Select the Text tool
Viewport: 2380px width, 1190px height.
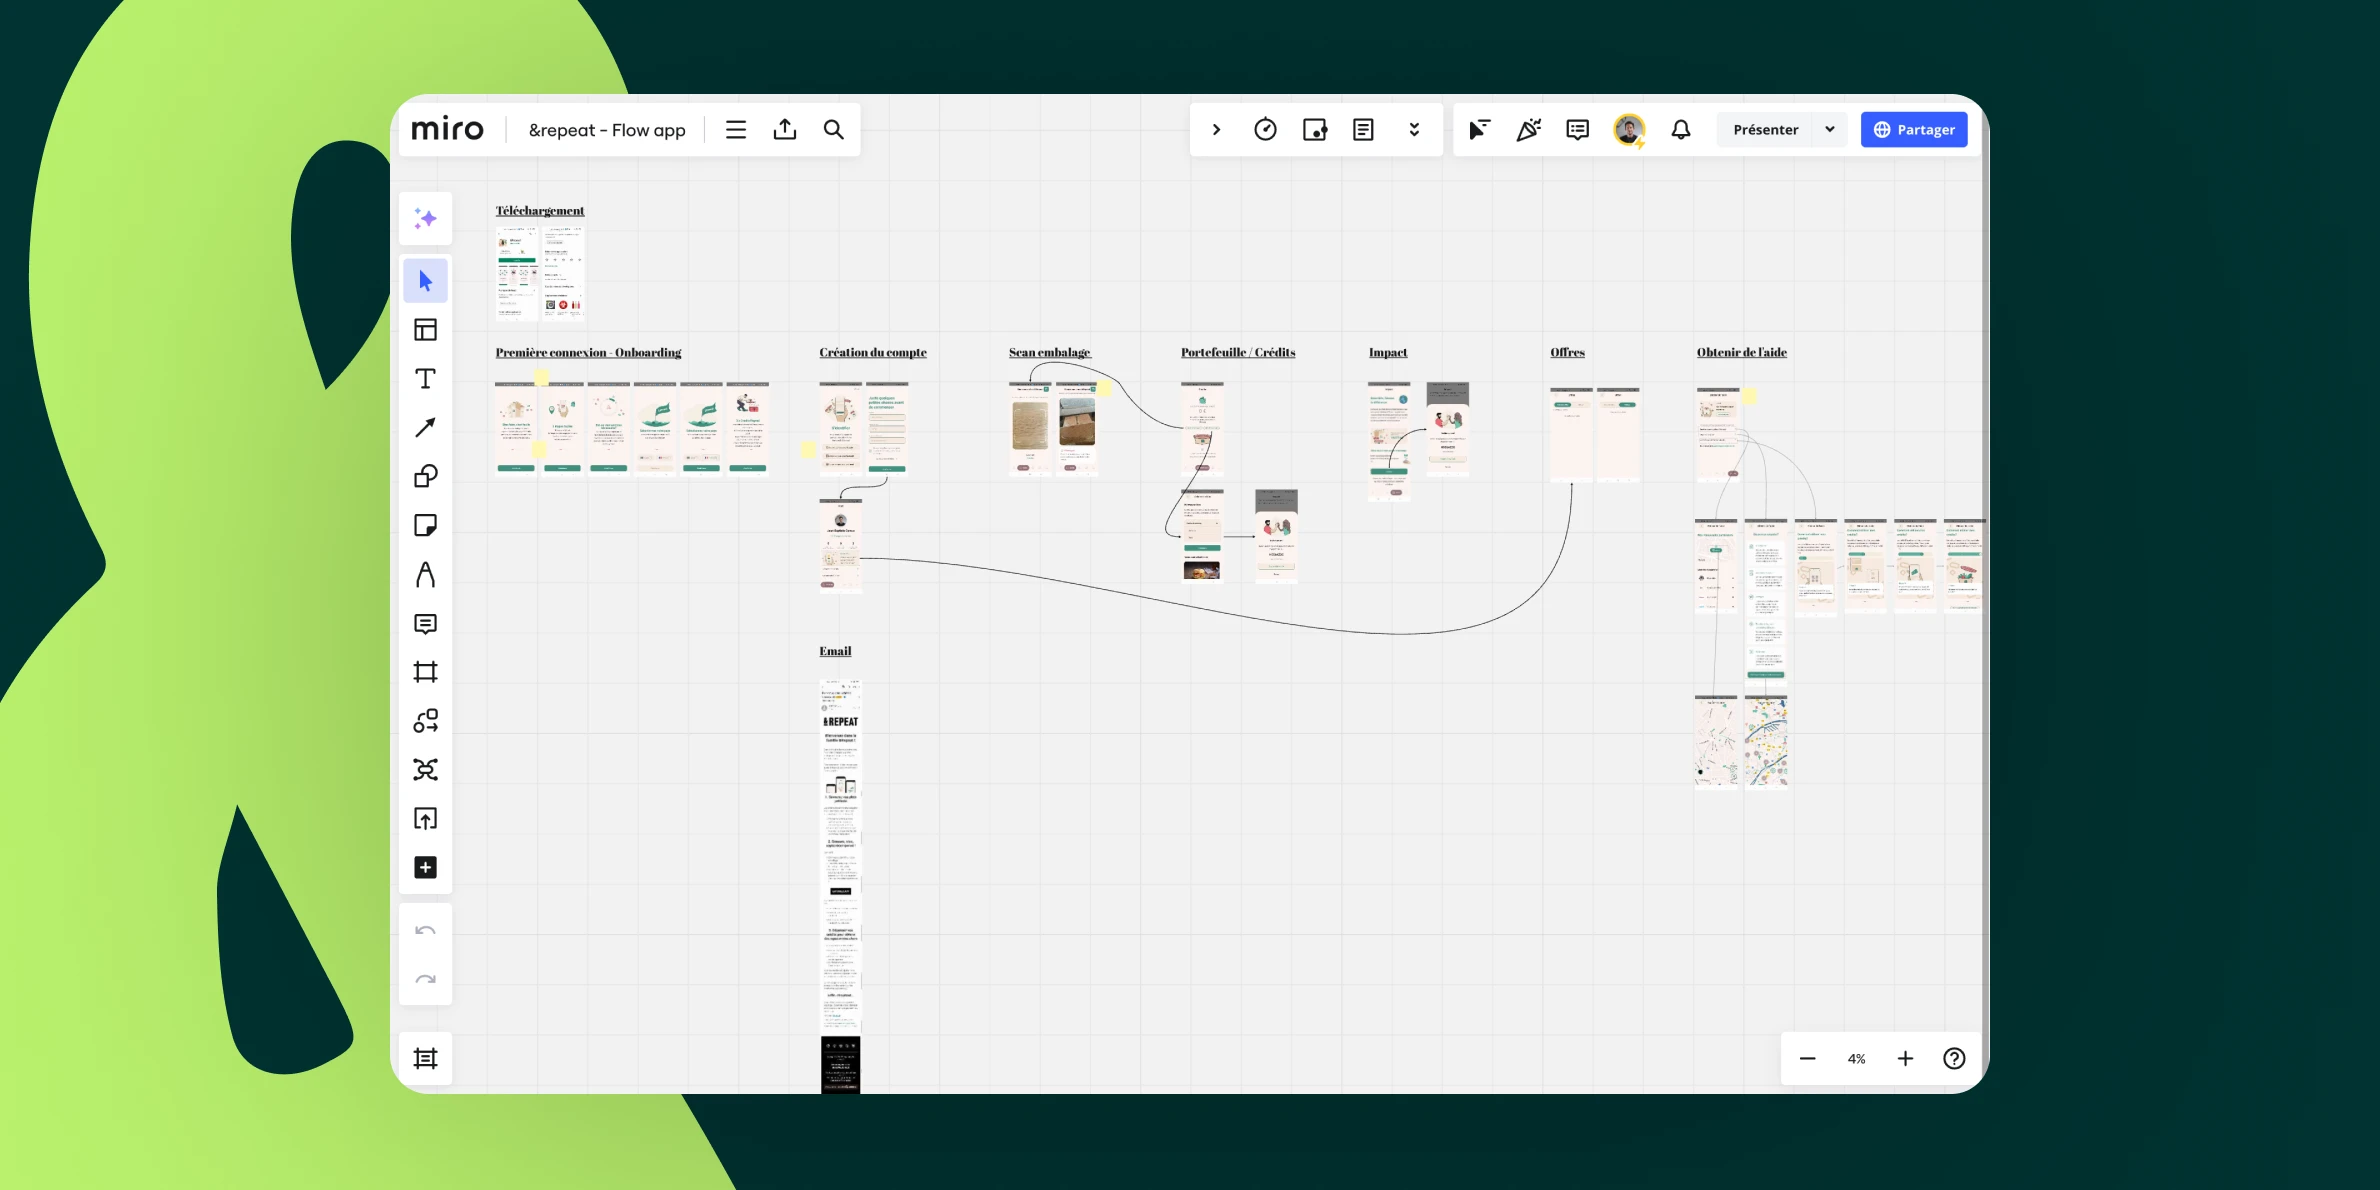[425, 379]
